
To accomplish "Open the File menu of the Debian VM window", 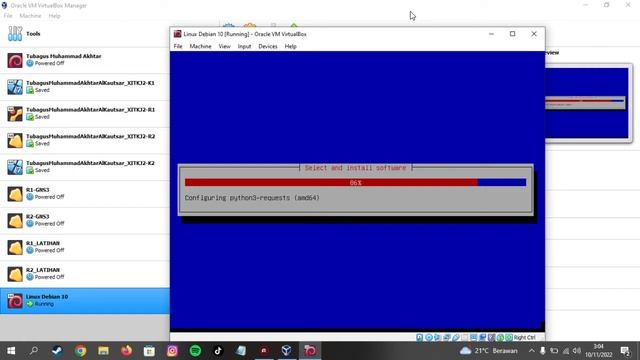I will (178, 46).
